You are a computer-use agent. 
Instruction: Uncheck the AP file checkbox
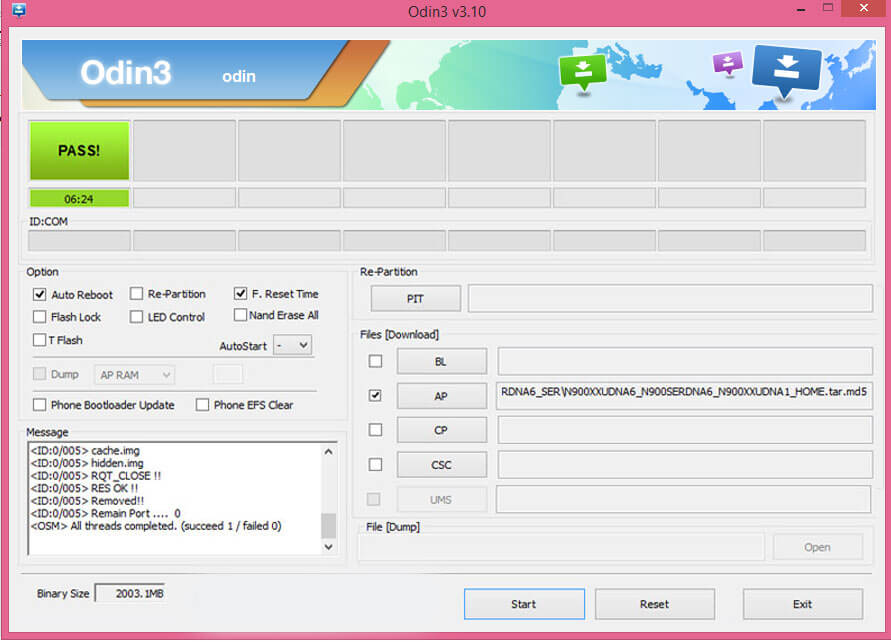(x=375, y=395)
